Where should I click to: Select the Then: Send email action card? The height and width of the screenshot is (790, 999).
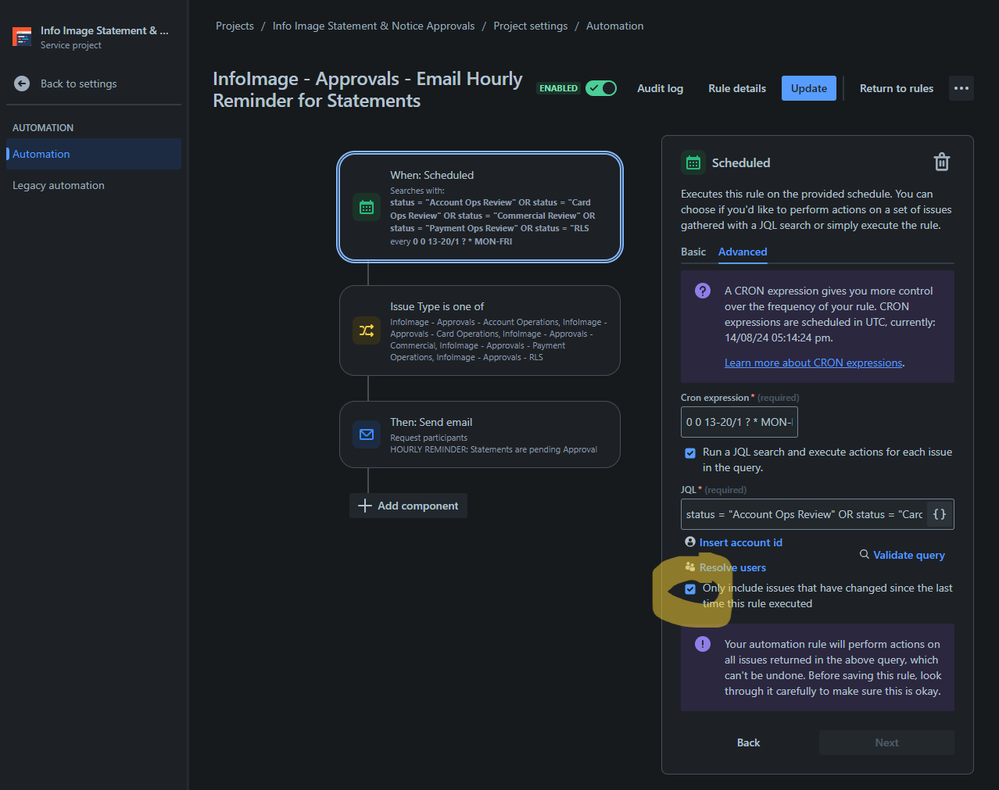480,434
